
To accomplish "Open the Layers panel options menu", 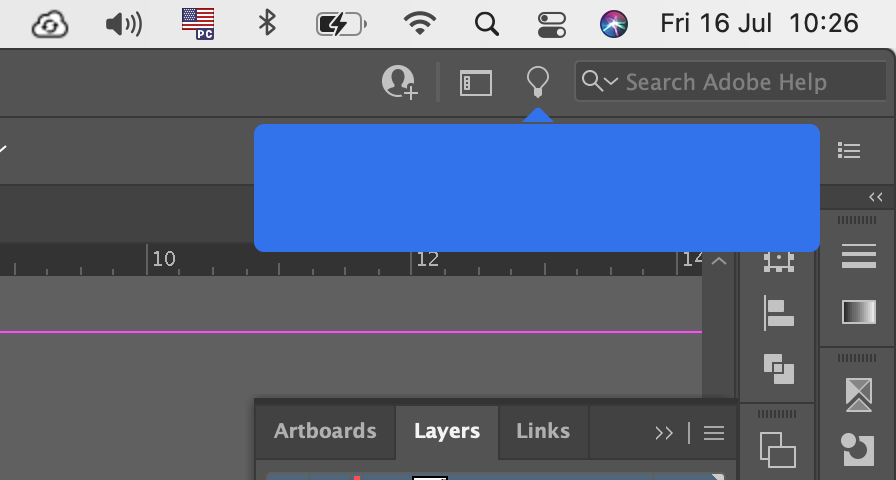I will click(714, 433).
